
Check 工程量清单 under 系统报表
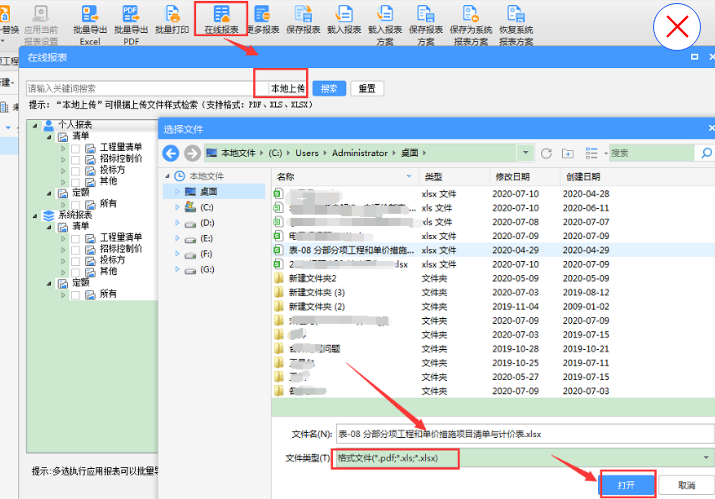click(x=76, y=239)
